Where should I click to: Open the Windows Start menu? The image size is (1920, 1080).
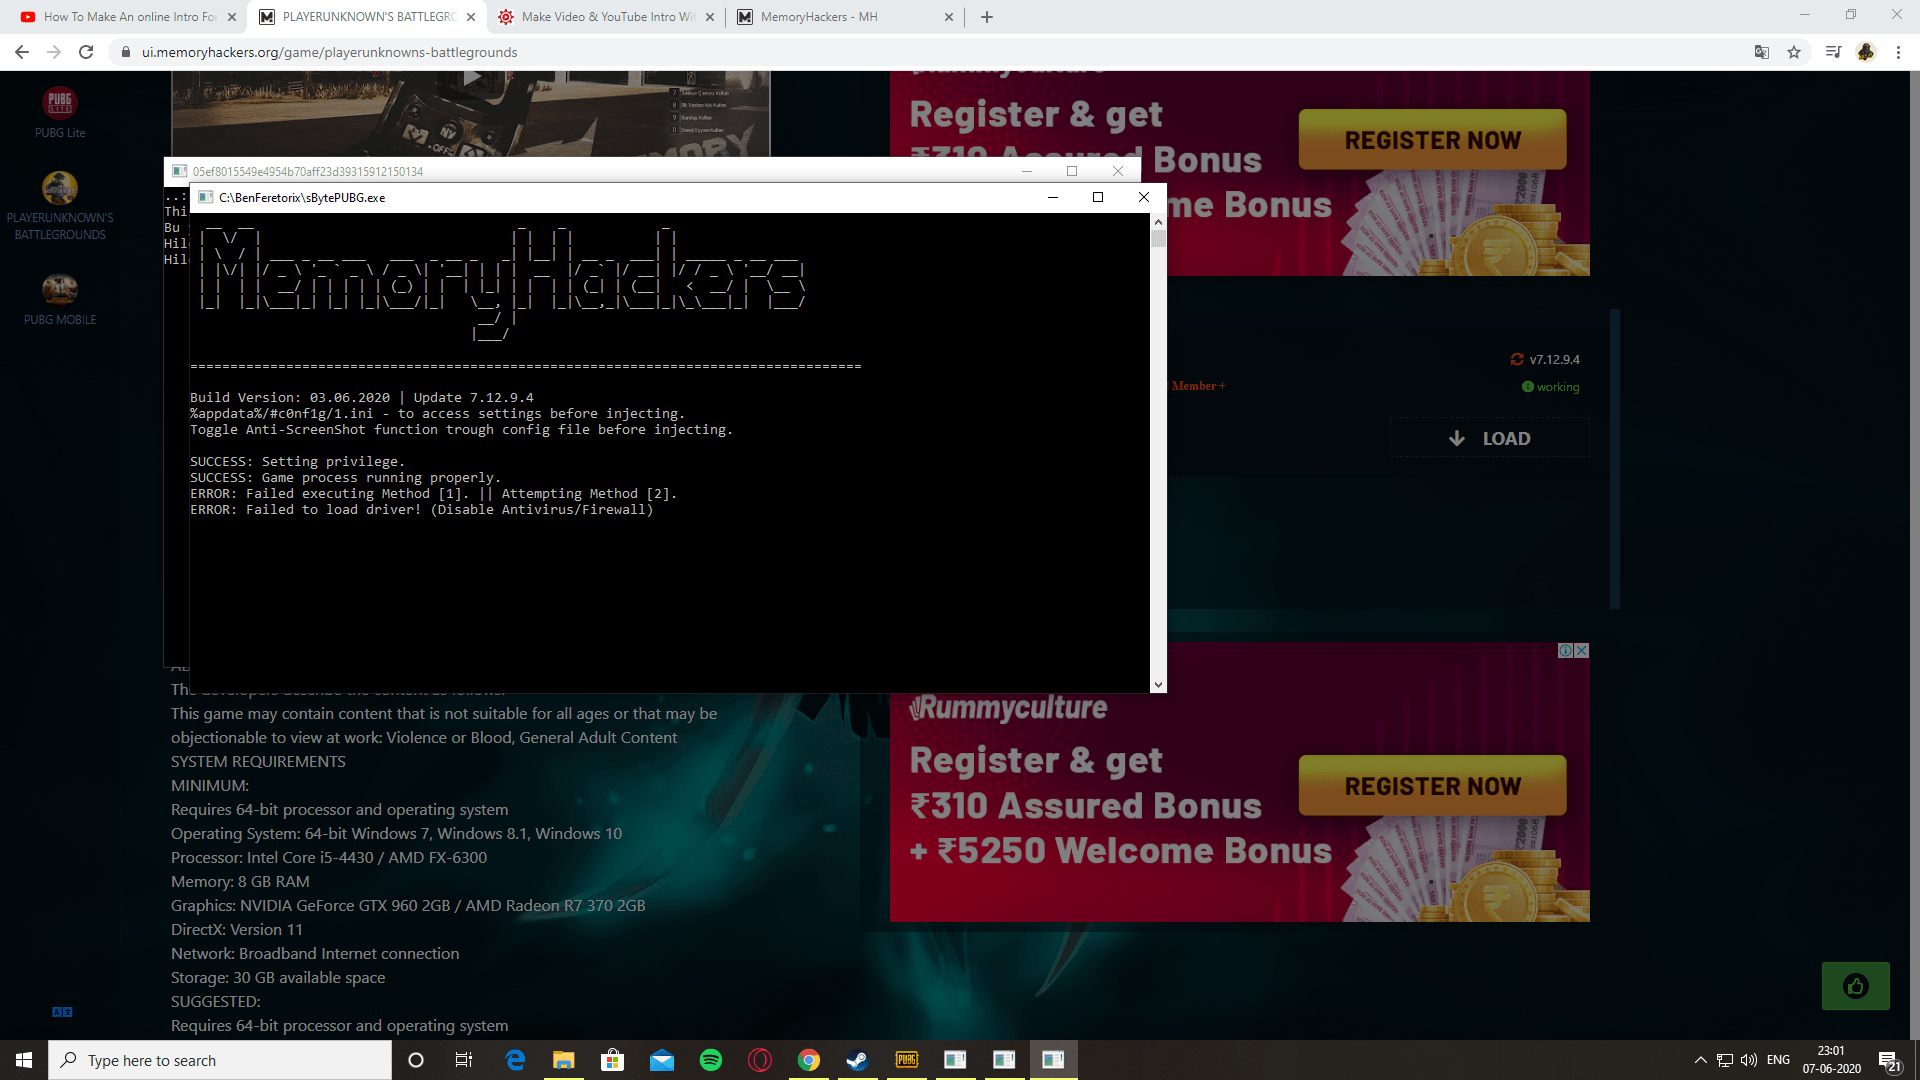tap(24, 1060)
